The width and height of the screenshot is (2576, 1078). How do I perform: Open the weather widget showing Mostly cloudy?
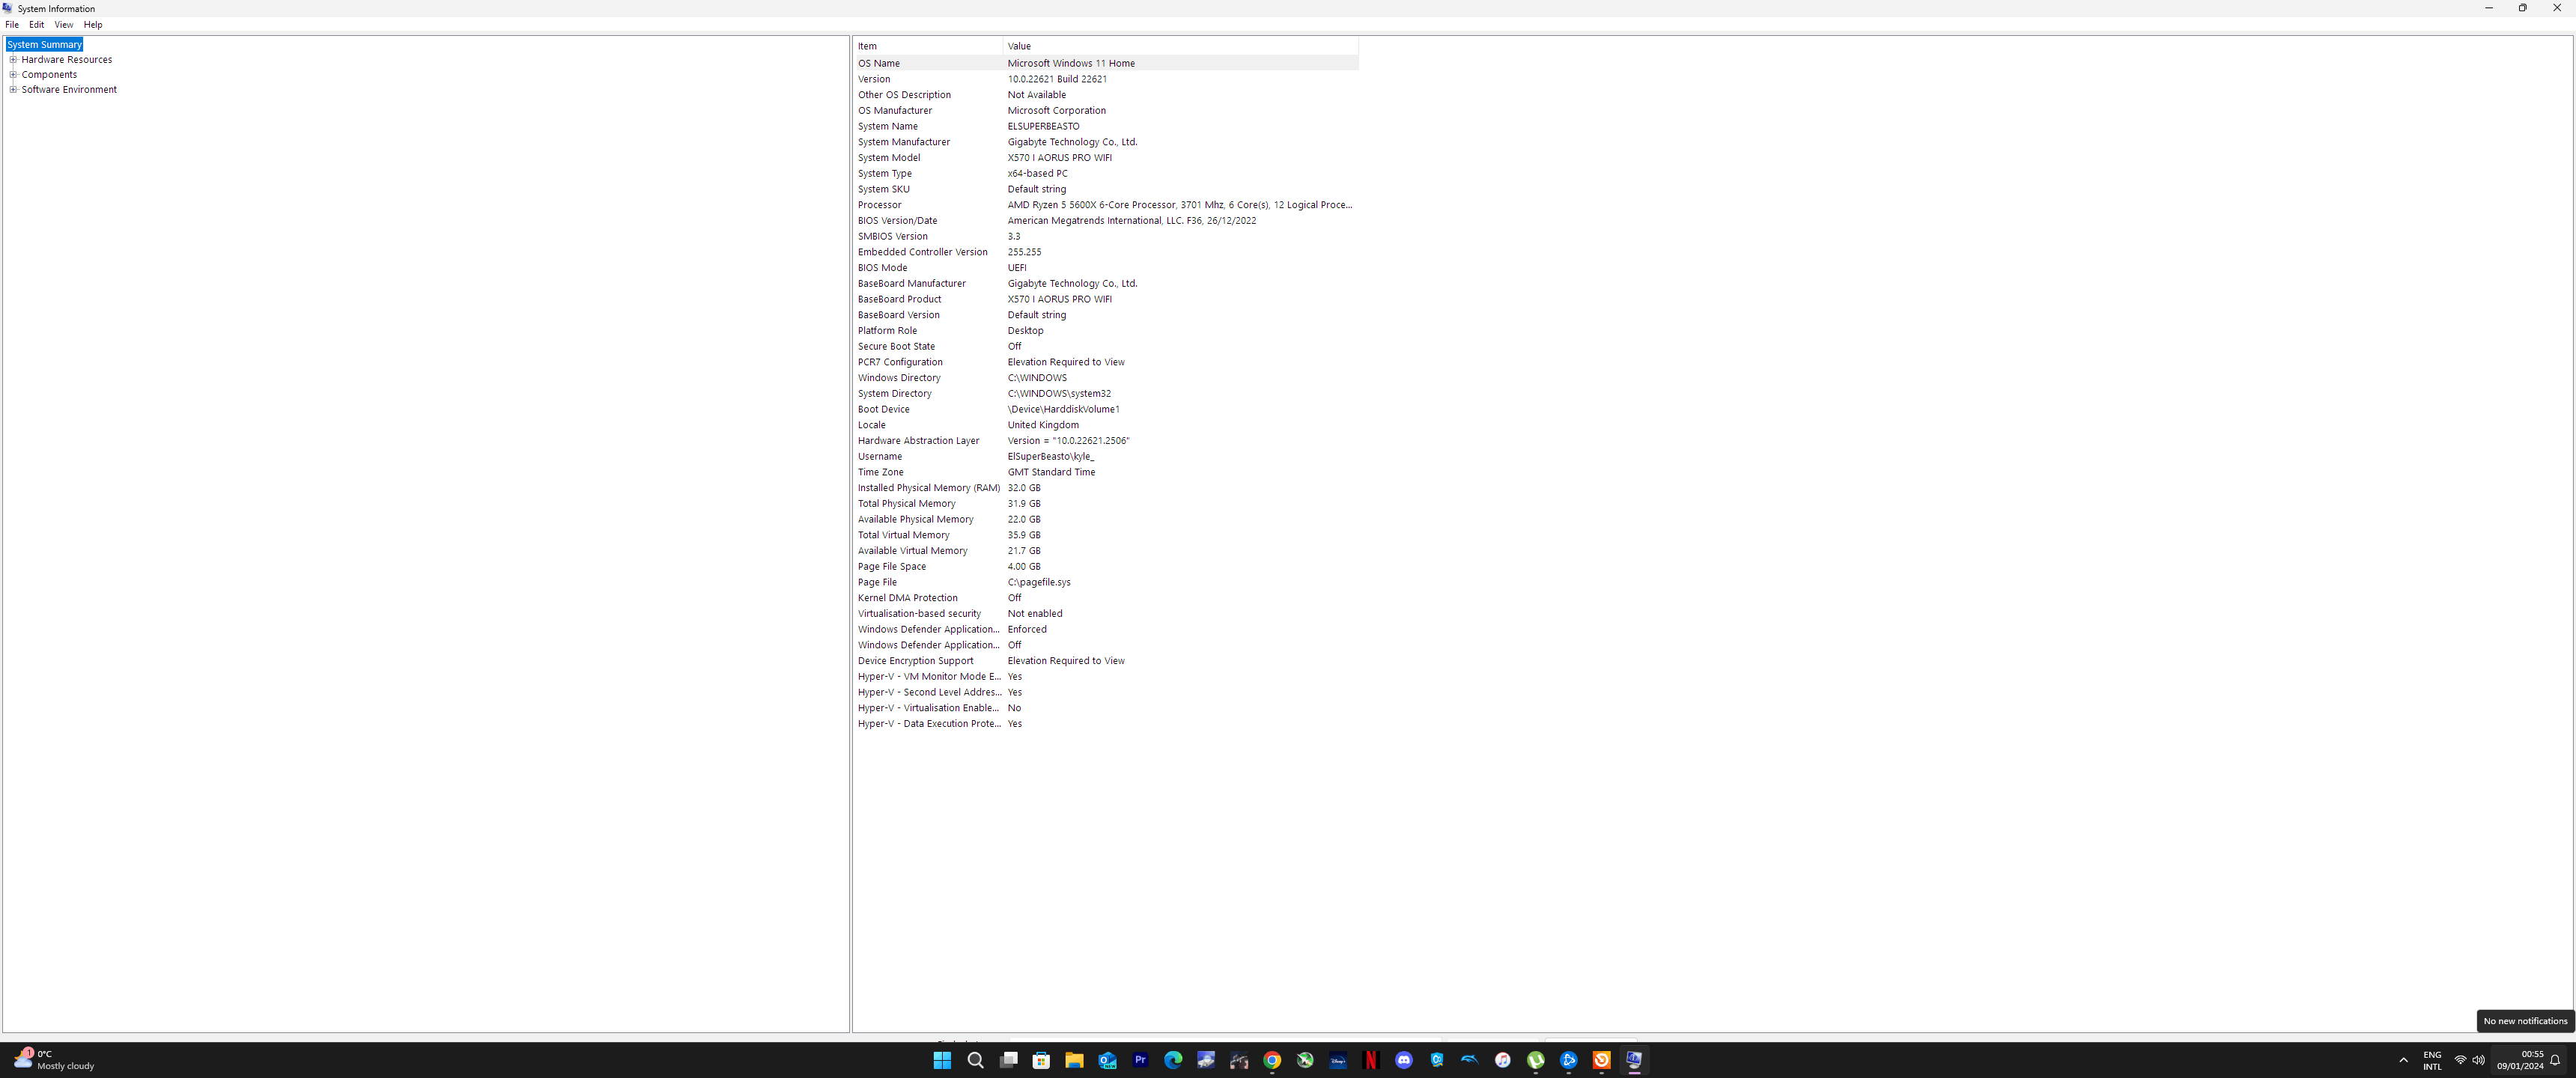click(x=55, y=1060)
